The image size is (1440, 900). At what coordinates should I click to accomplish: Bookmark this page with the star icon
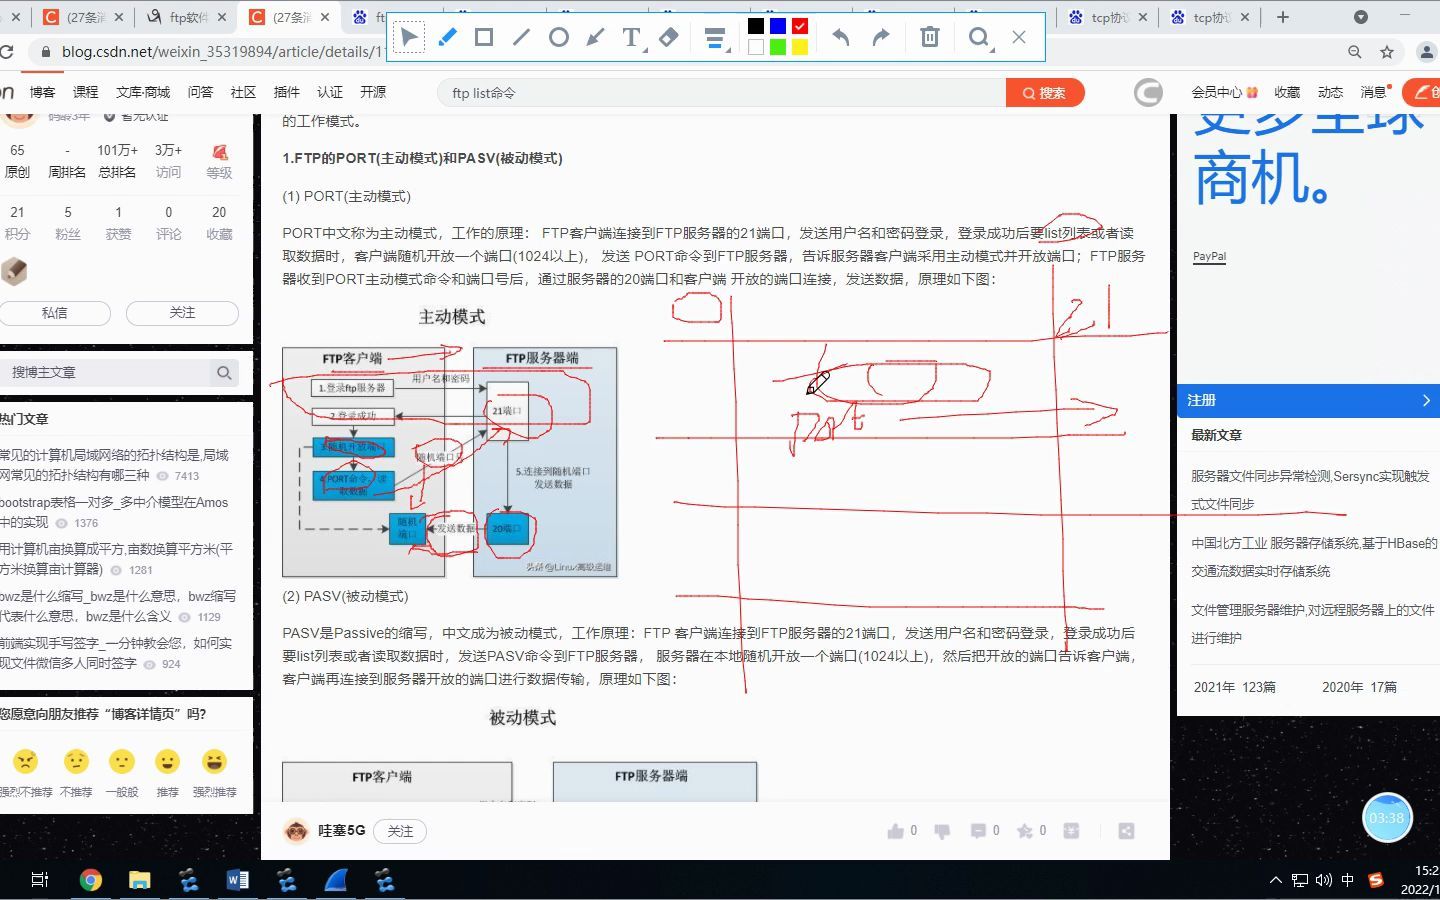1387,52
